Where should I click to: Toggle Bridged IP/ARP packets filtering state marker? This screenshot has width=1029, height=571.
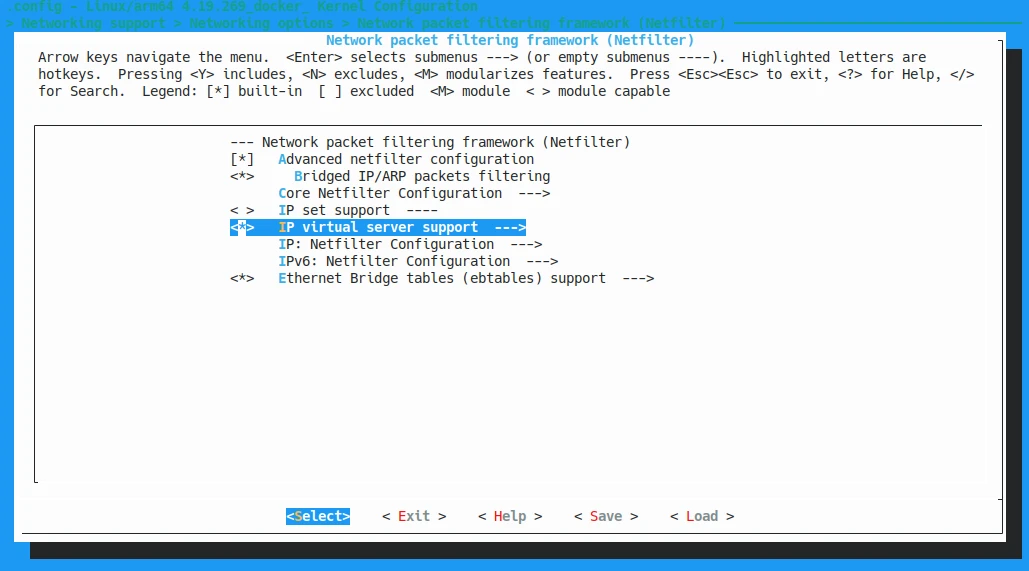pos(242,176)
